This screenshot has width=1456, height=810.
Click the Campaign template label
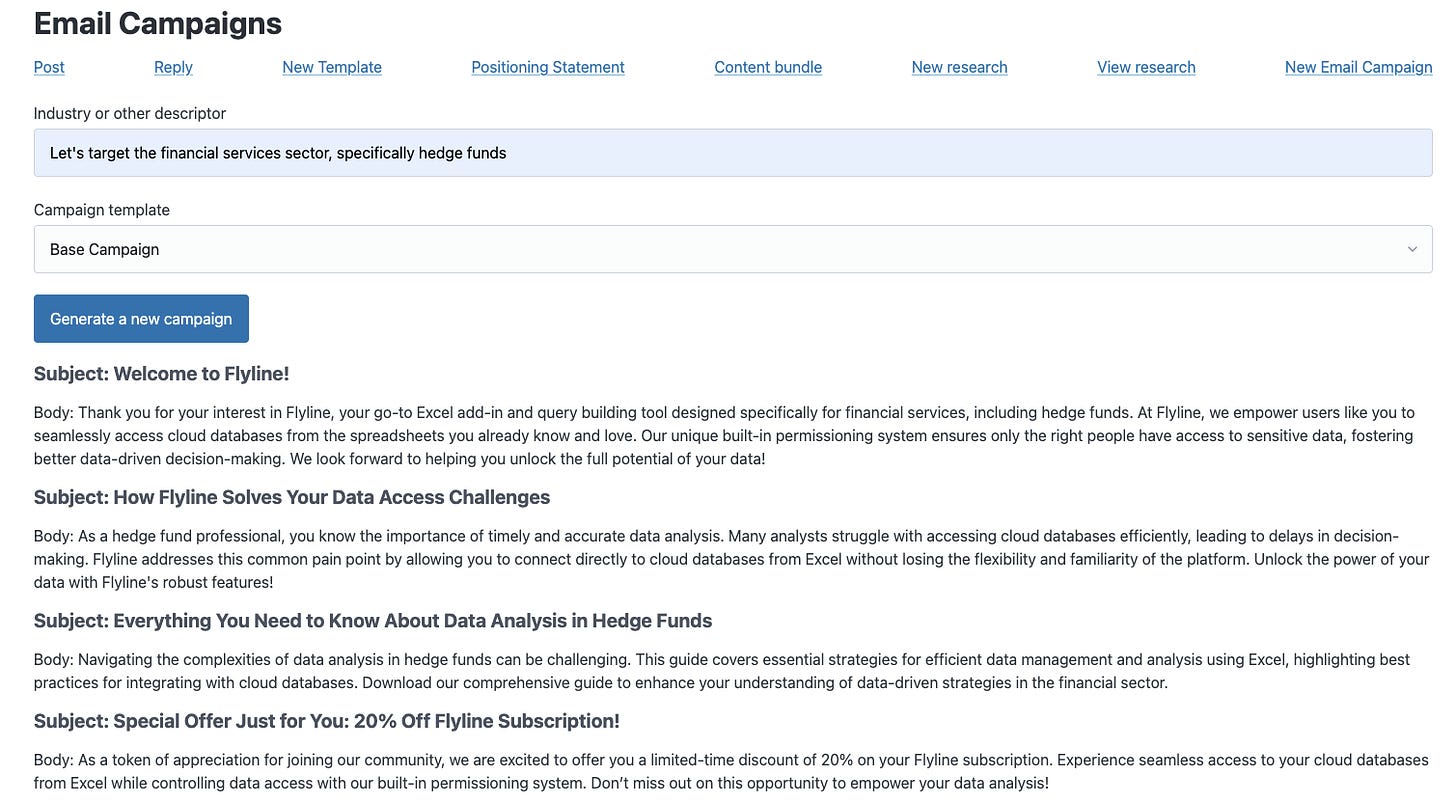(x=102, y=210)
